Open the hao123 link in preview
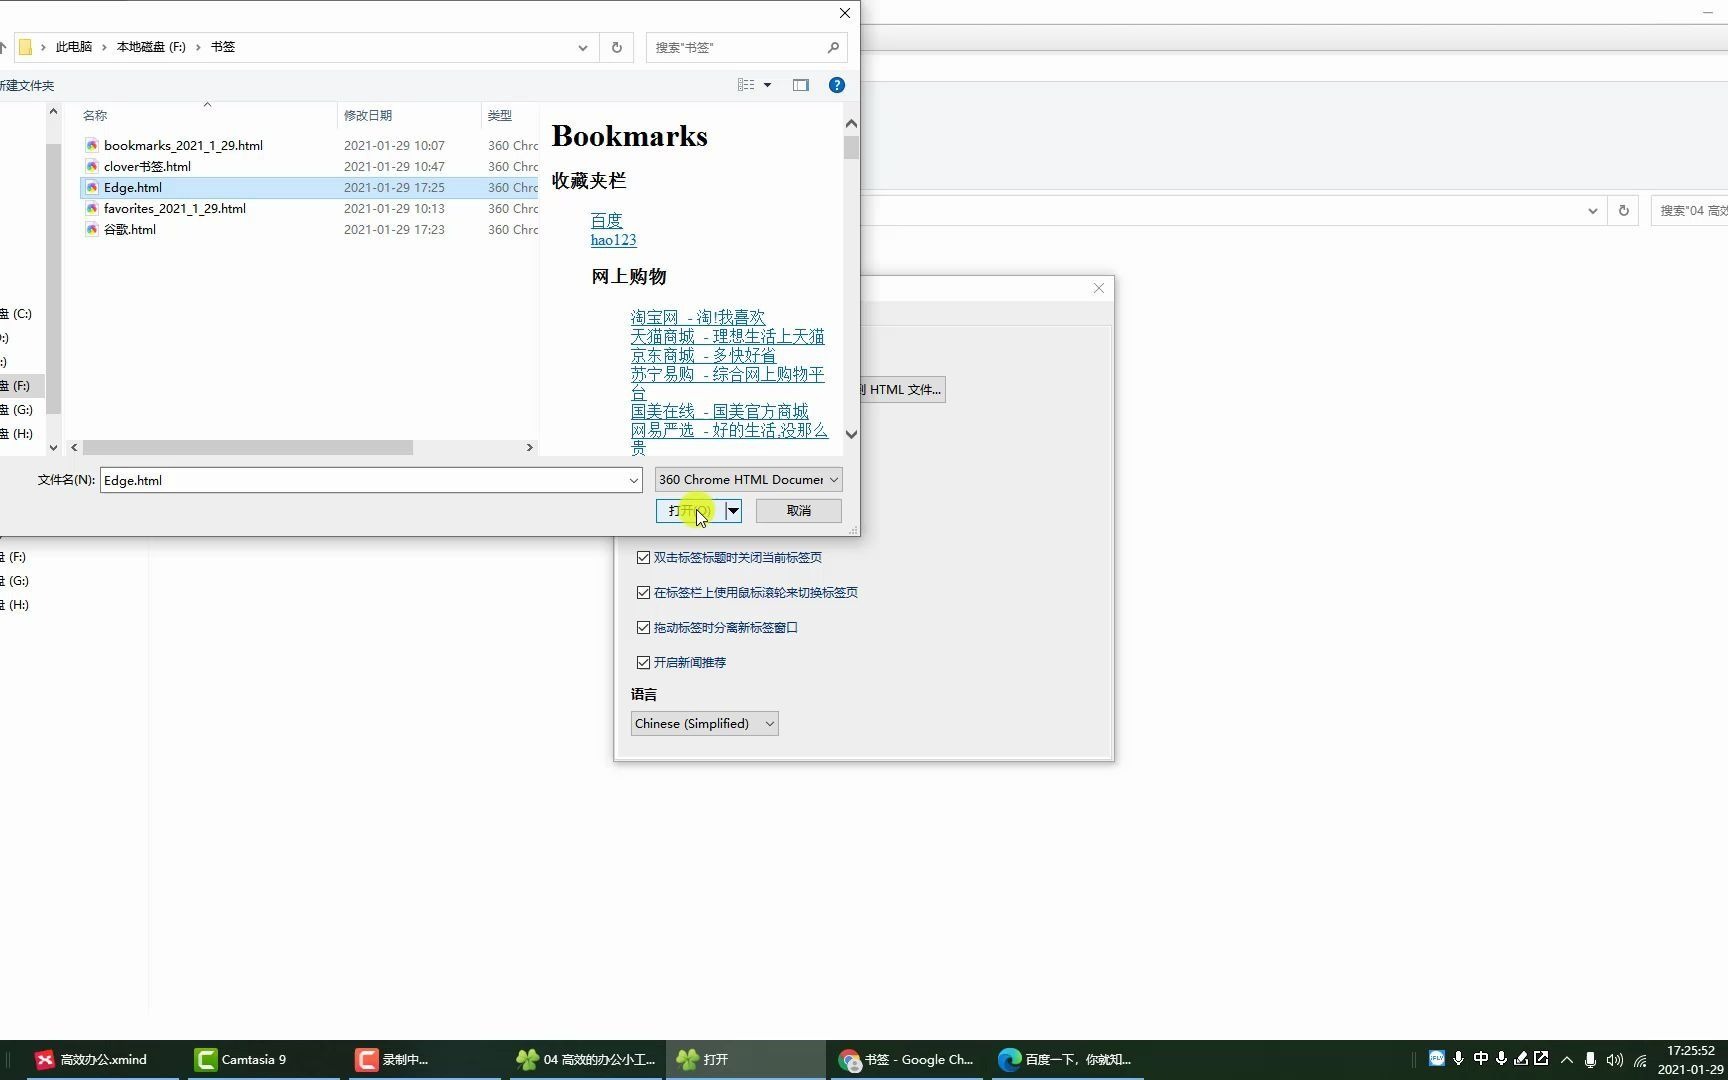The width and height of the screenshot is (1728, 1080). [613, 240]
